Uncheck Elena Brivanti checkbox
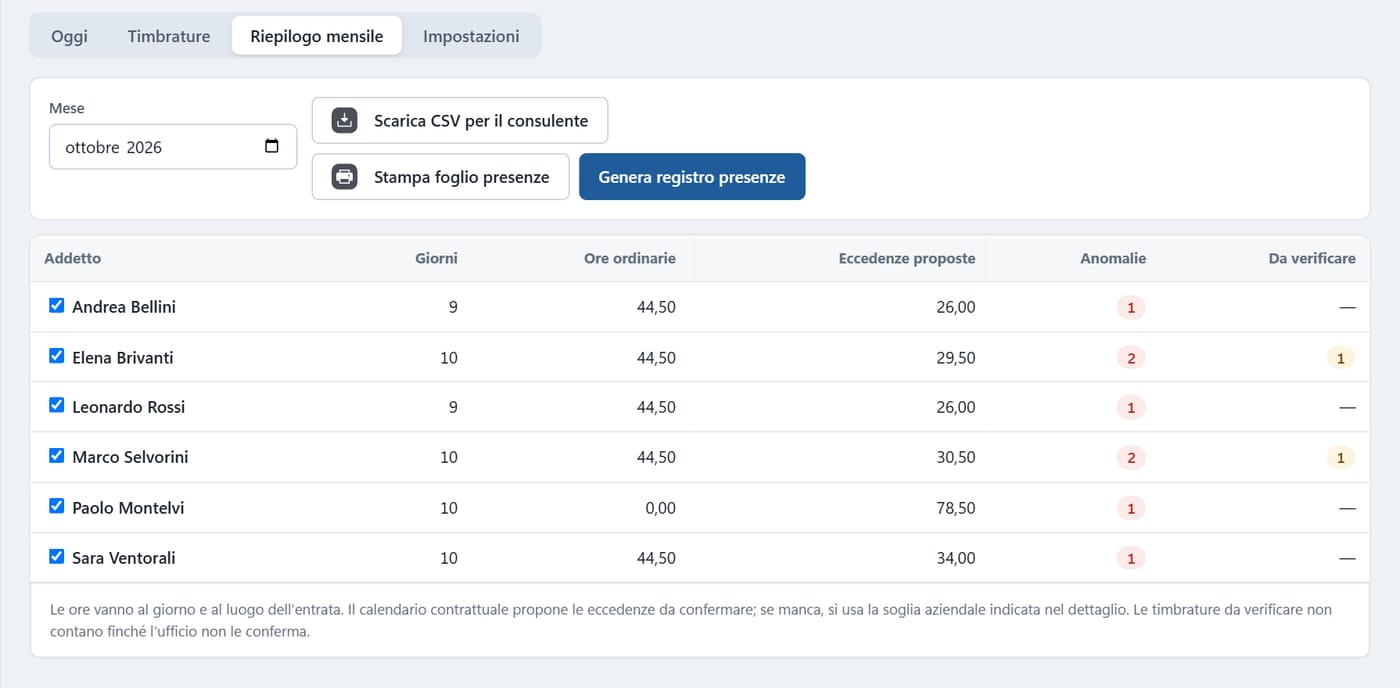The width and height of the screenshot is (1400, 688). point(57,356)
